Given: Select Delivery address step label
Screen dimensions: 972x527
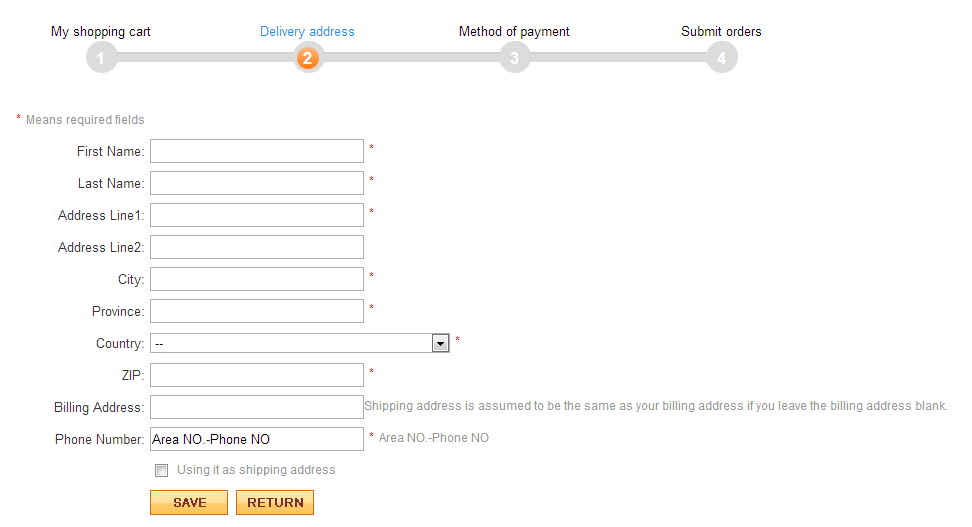Looking at the screenshot, I should click(307, 32).
